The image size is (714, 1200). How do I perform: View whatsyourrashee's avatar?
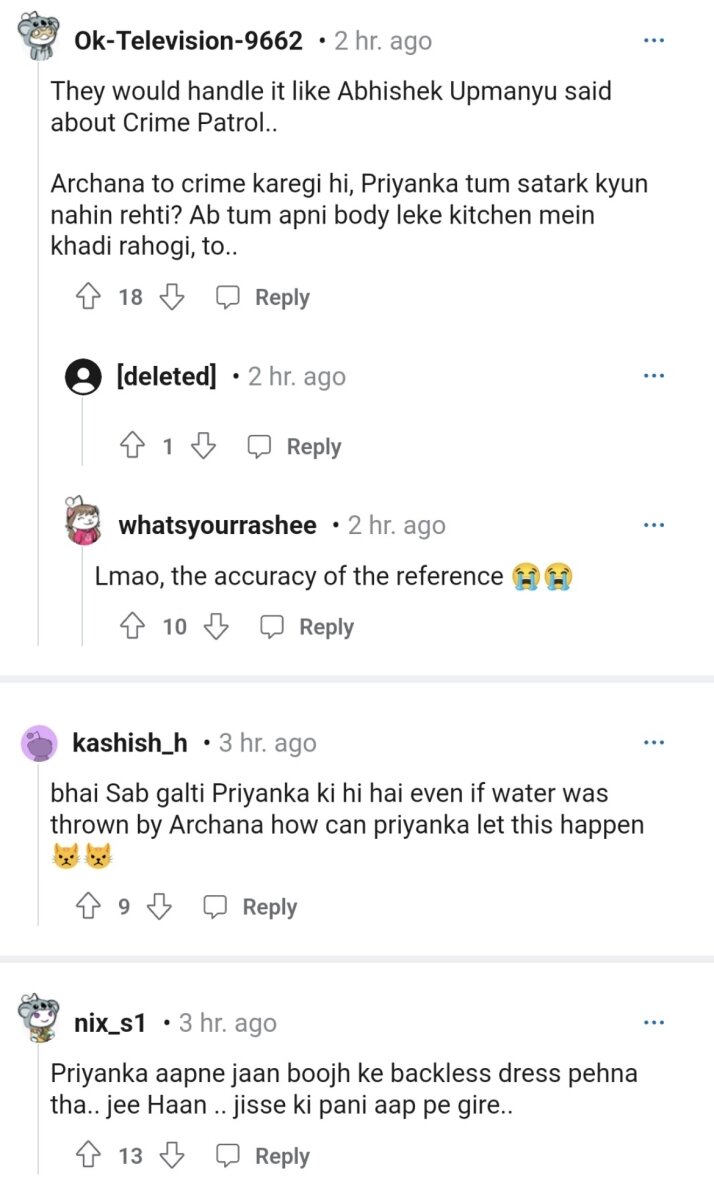(84, 522)
